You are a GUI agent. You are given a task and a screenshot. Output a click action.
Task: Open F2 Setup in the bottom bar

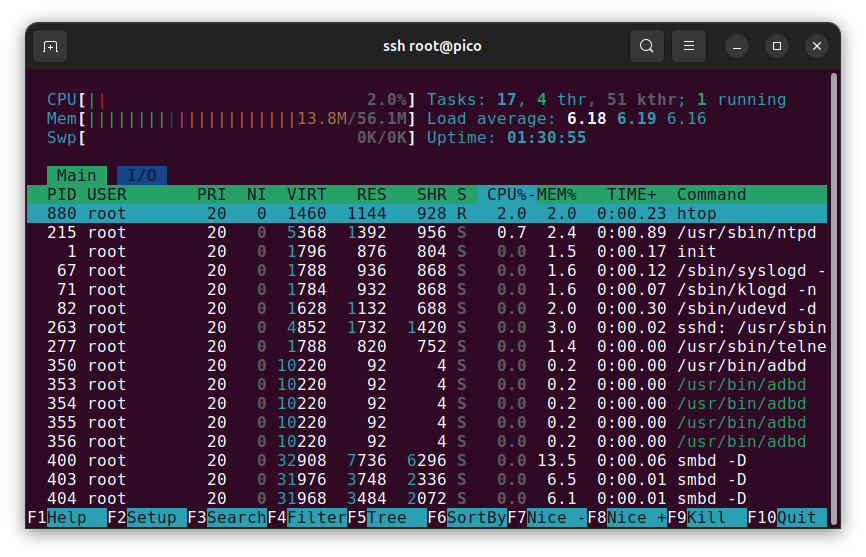147,518
